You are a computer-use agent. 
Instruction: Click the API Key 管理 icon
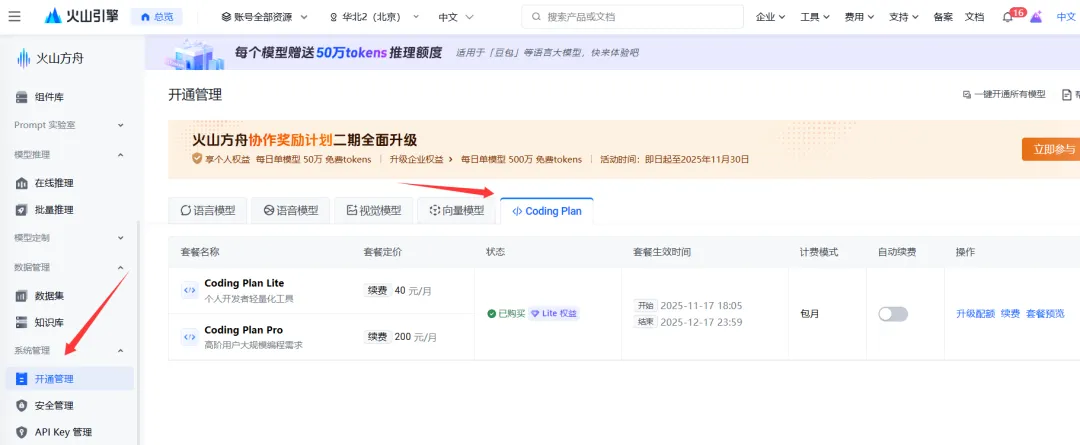pyautogui.click(x=22, y=433)
